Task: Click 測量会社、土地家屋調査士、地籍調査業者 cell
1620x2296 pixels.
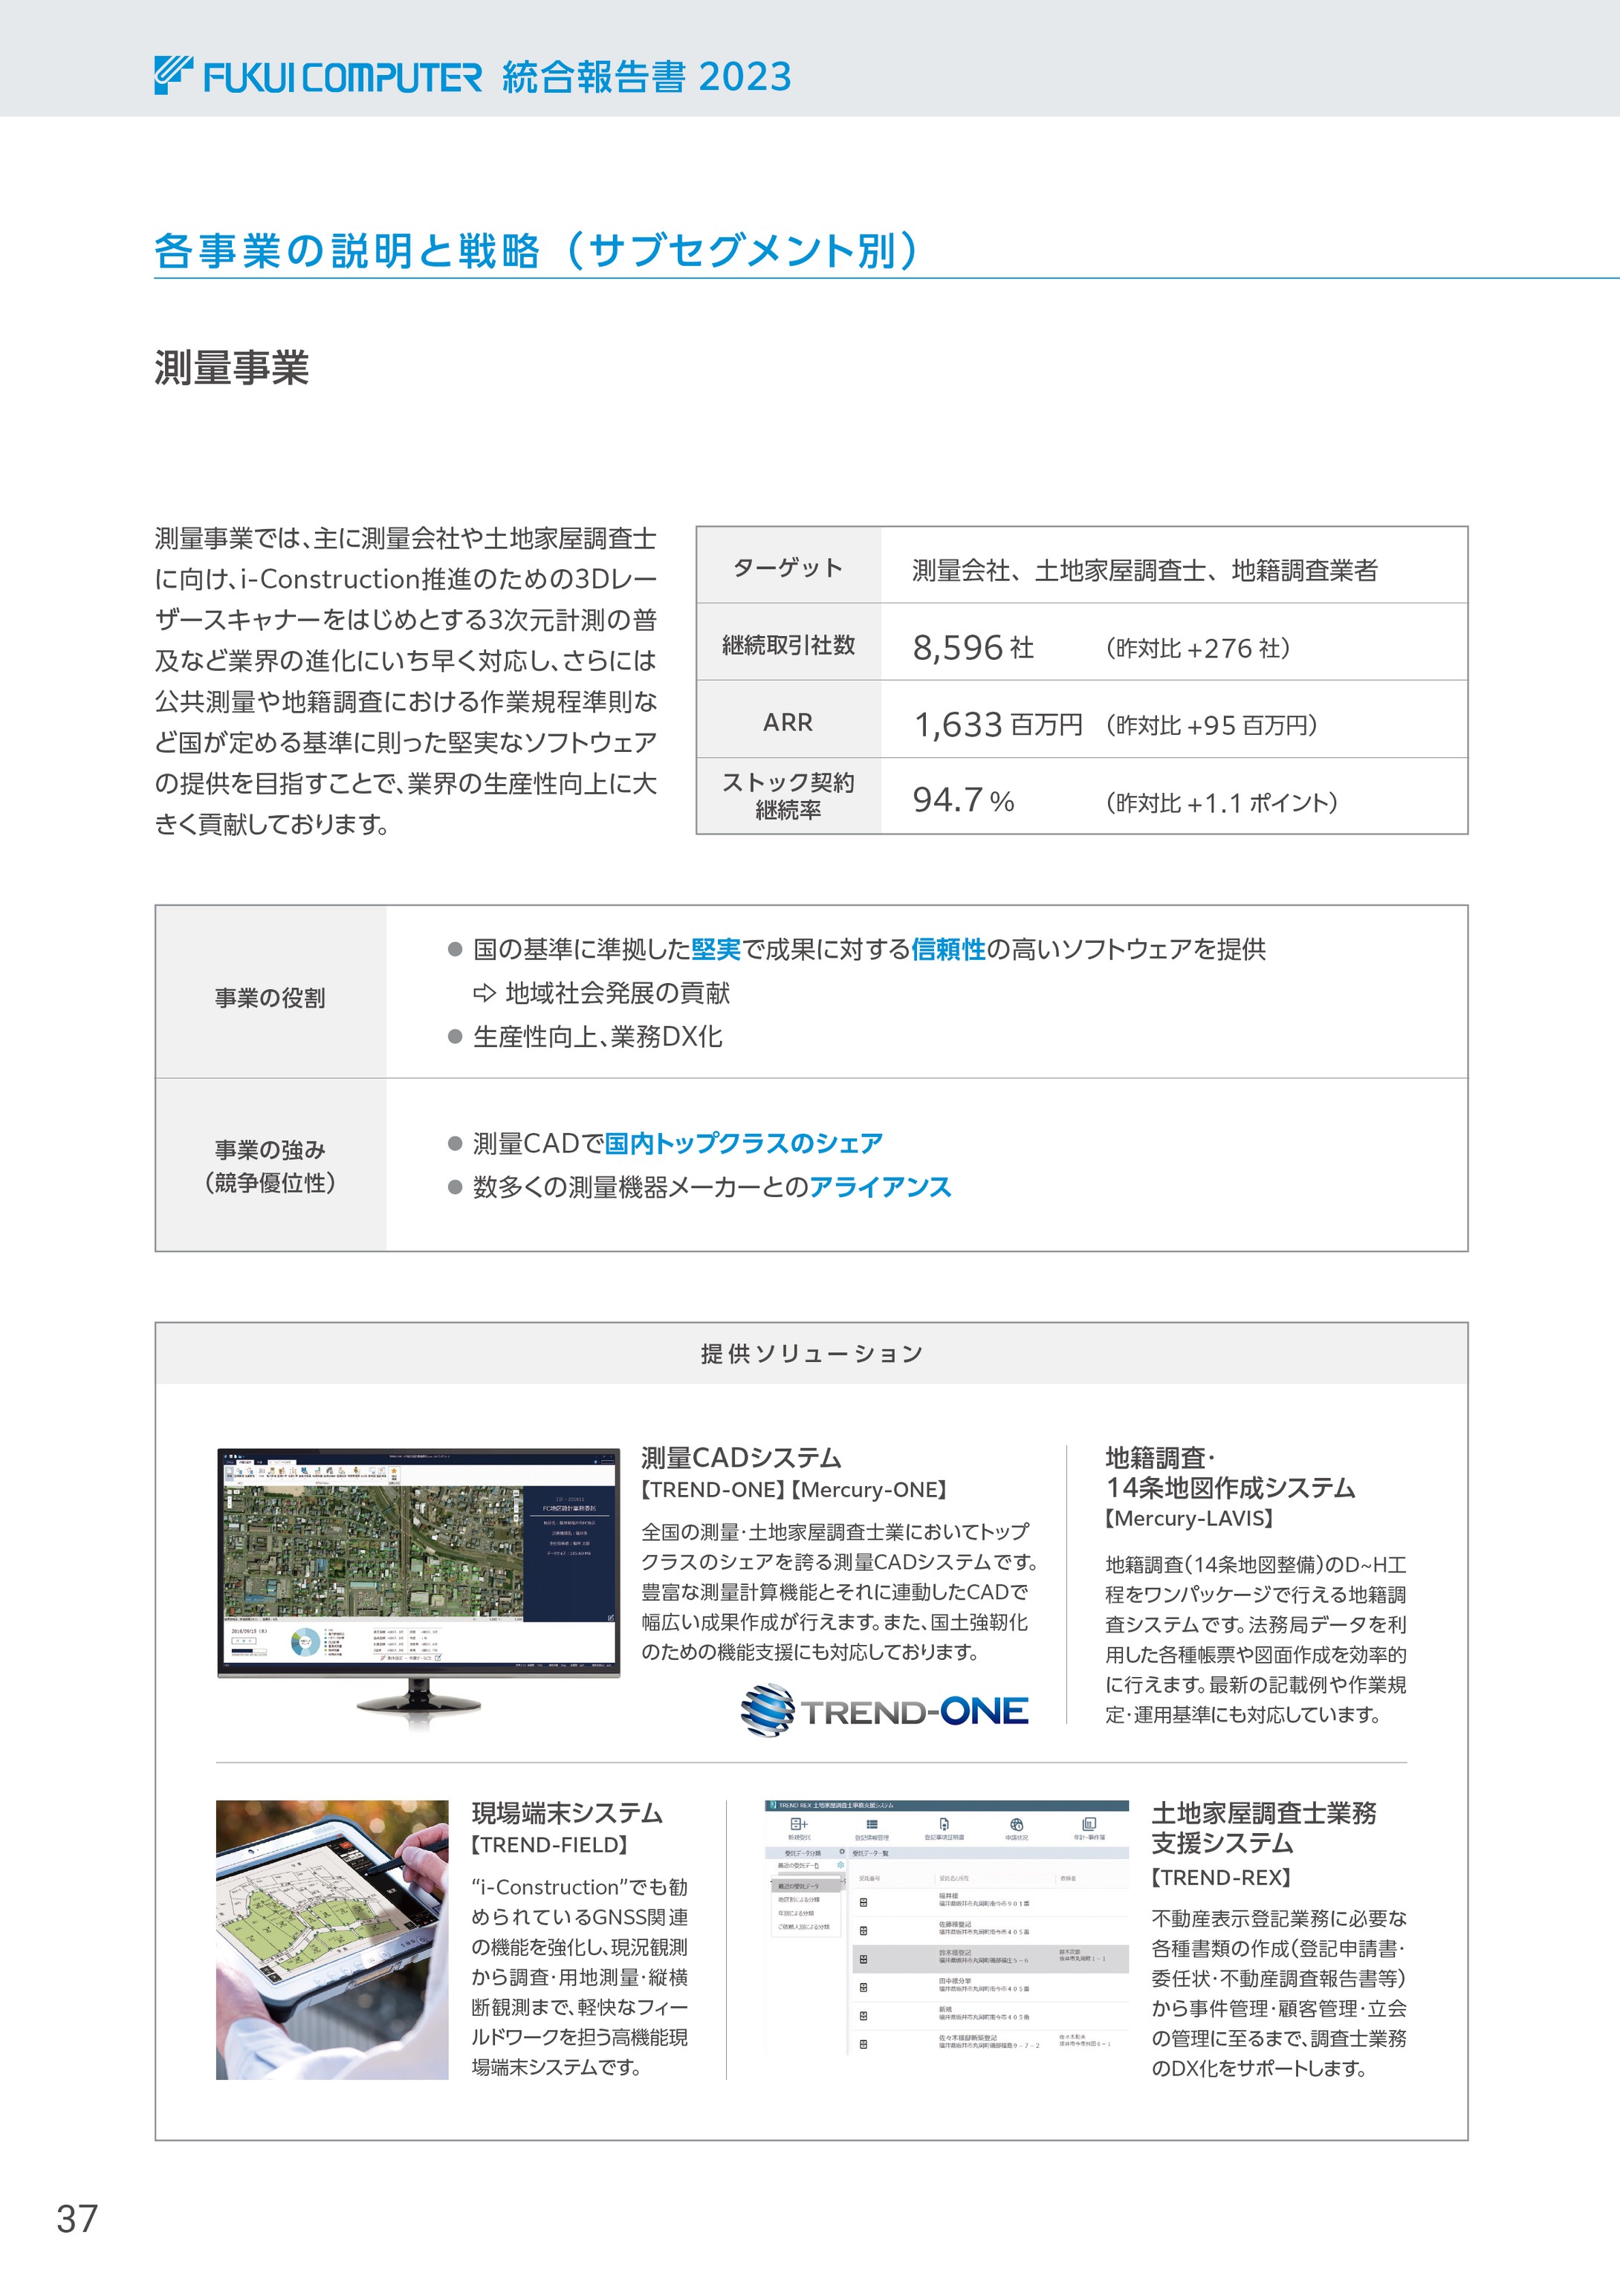Action: point(1145,570)
